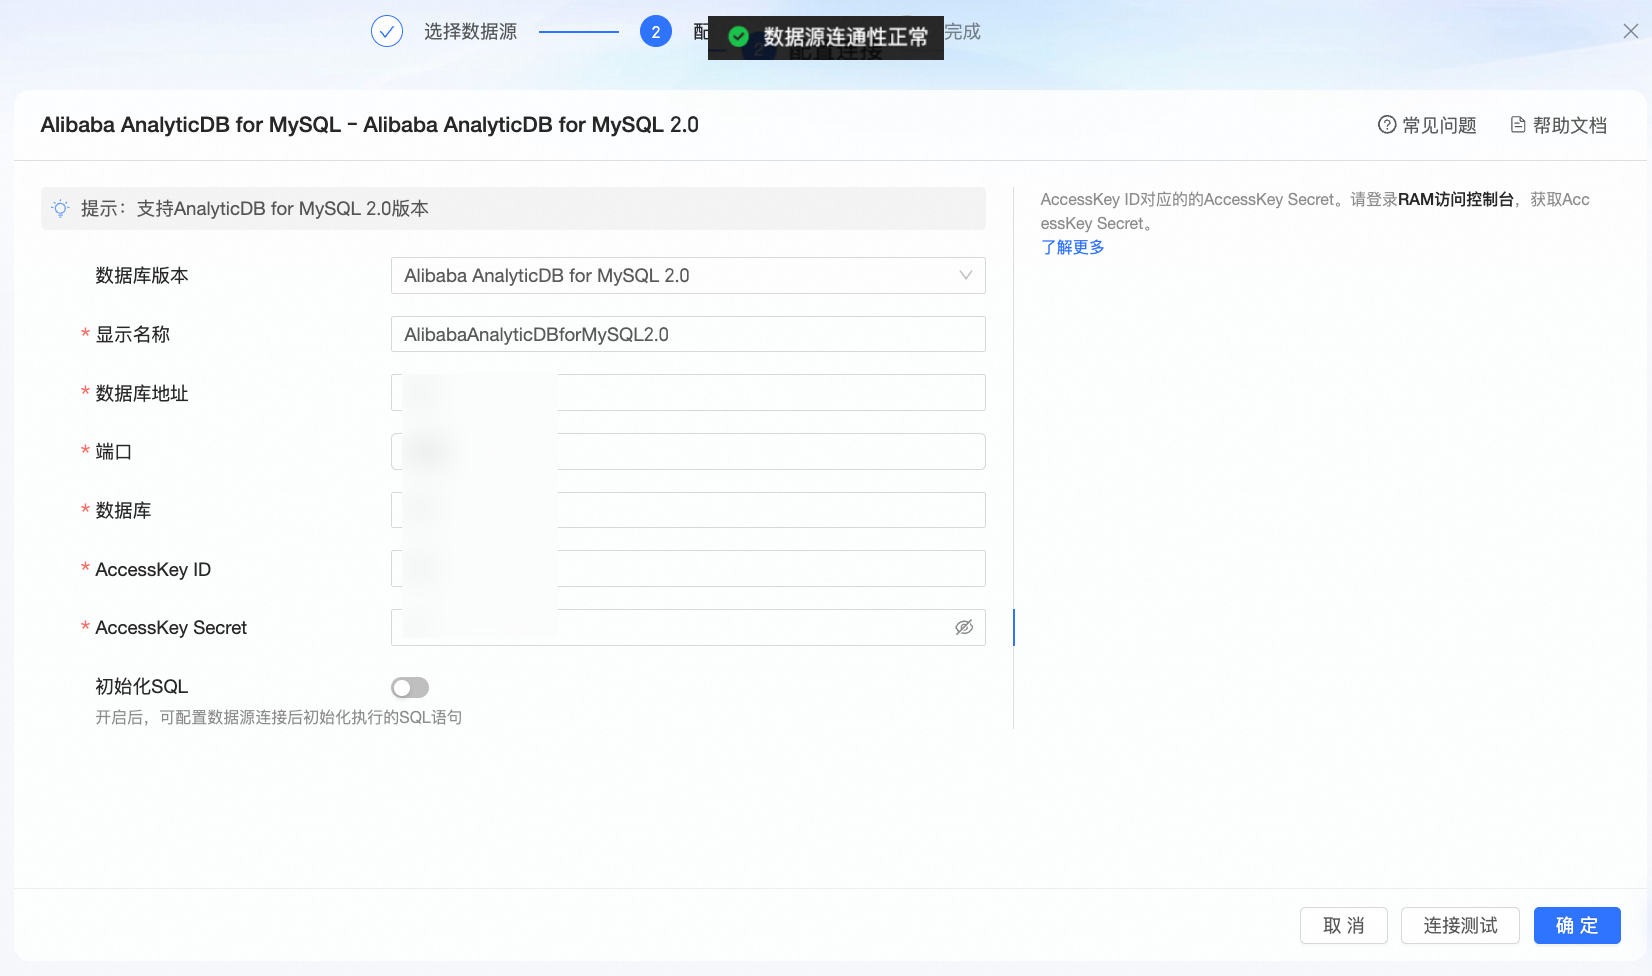Click the hint text 支持AnalyticDB for MySQL 2.0版本

283,208
